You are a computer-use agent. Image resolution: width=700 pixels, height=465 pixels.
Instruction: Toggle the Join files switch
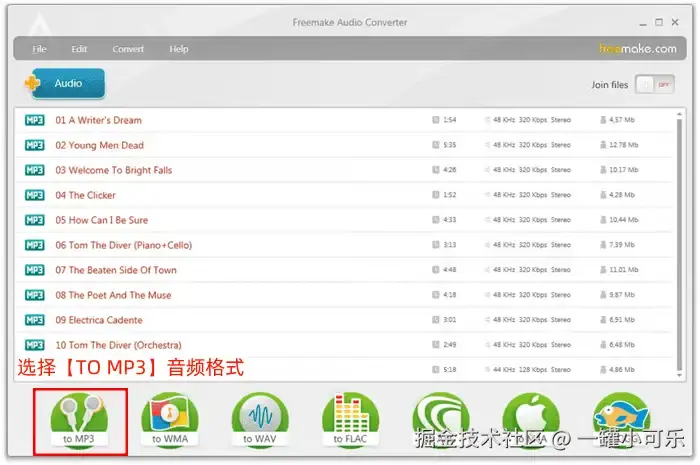[655, 84]
